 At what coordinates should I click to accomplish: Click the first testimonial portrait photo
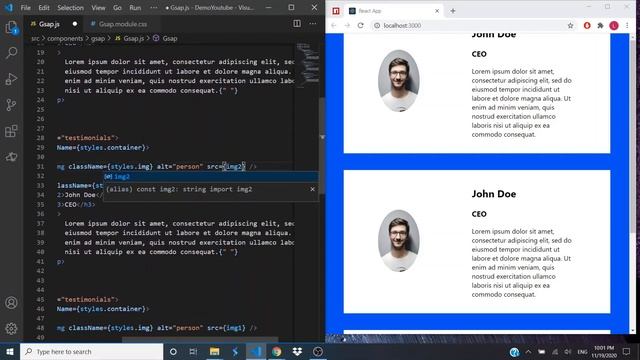398,80
